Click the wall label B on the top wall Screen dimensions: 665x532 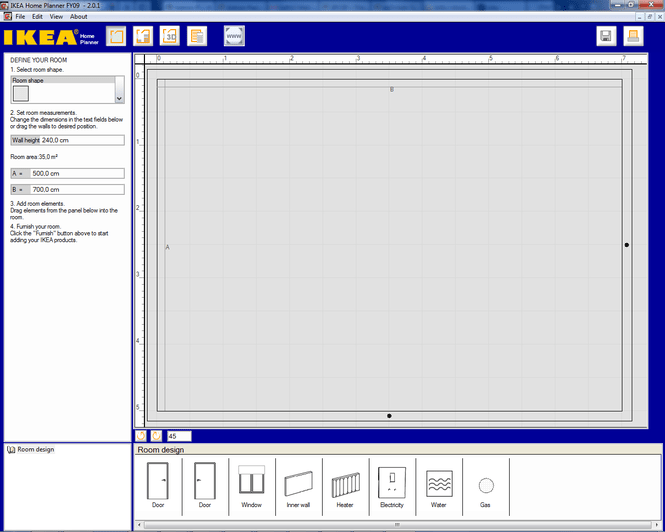(x=392, y=90)
